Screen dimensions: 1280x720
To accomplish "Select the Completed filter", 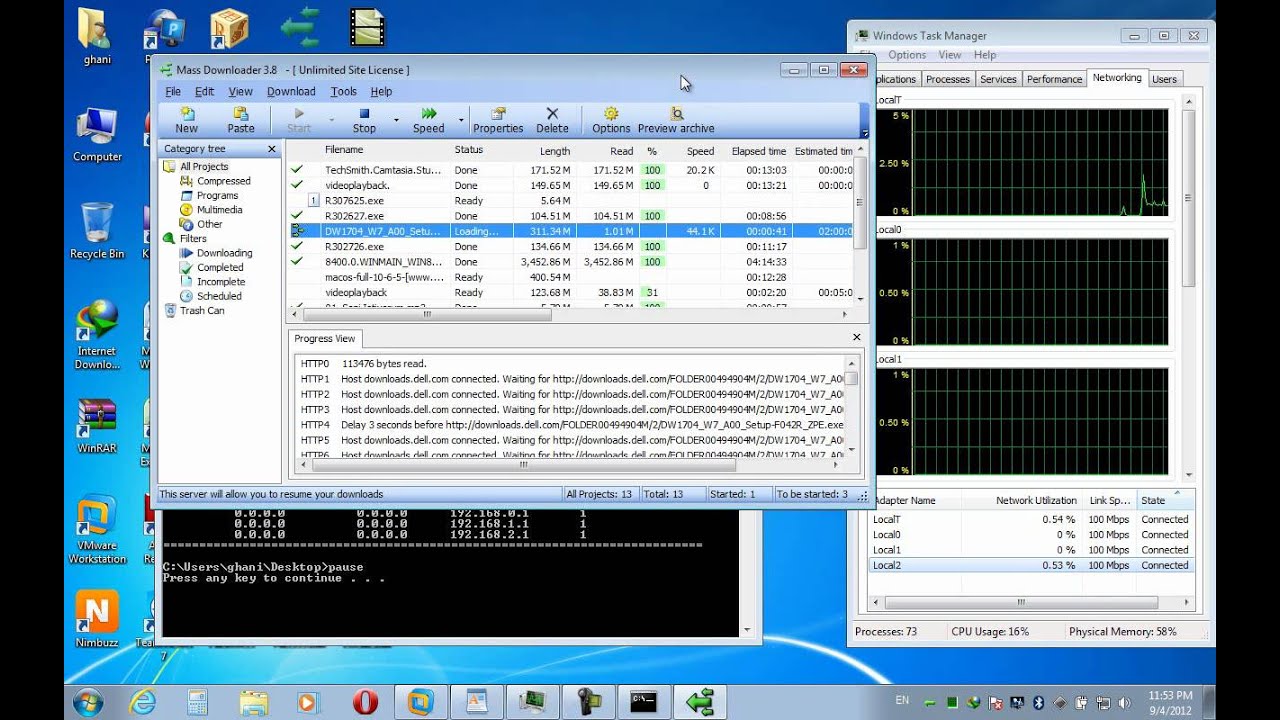I will coord(220,268).
